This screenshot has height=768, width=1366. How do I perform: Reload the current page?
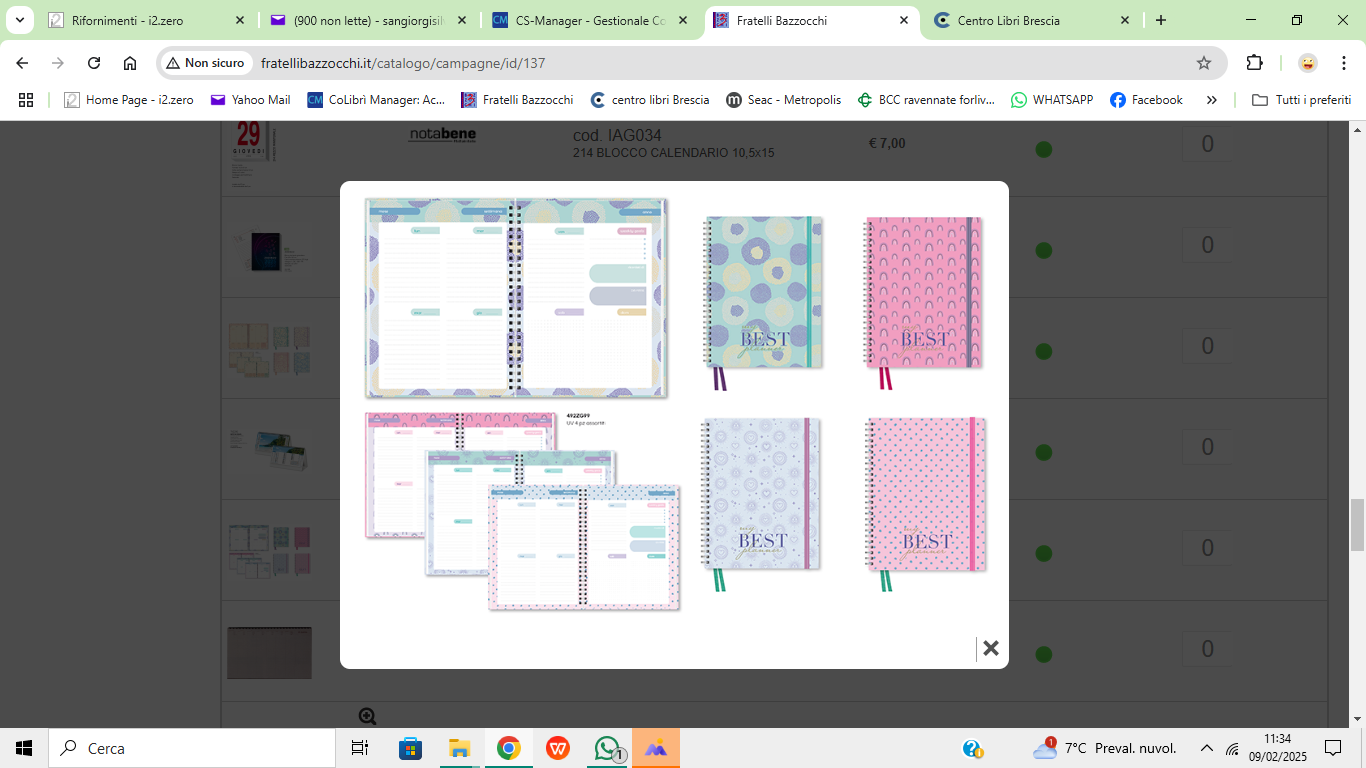coord(94,63)
